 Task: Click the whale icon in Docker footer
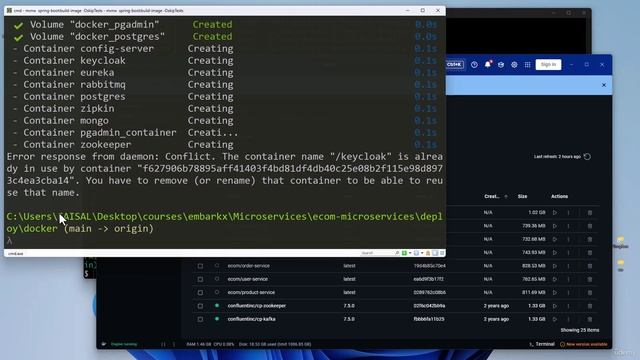pyautogui.click(x=104, y=344)
